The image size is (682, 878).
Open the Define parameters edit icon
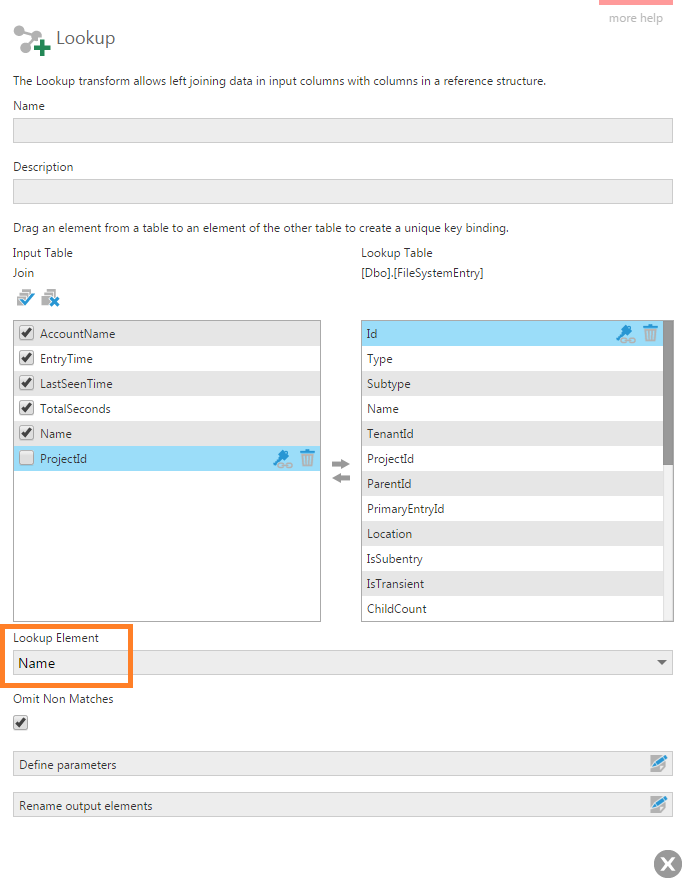659,763
